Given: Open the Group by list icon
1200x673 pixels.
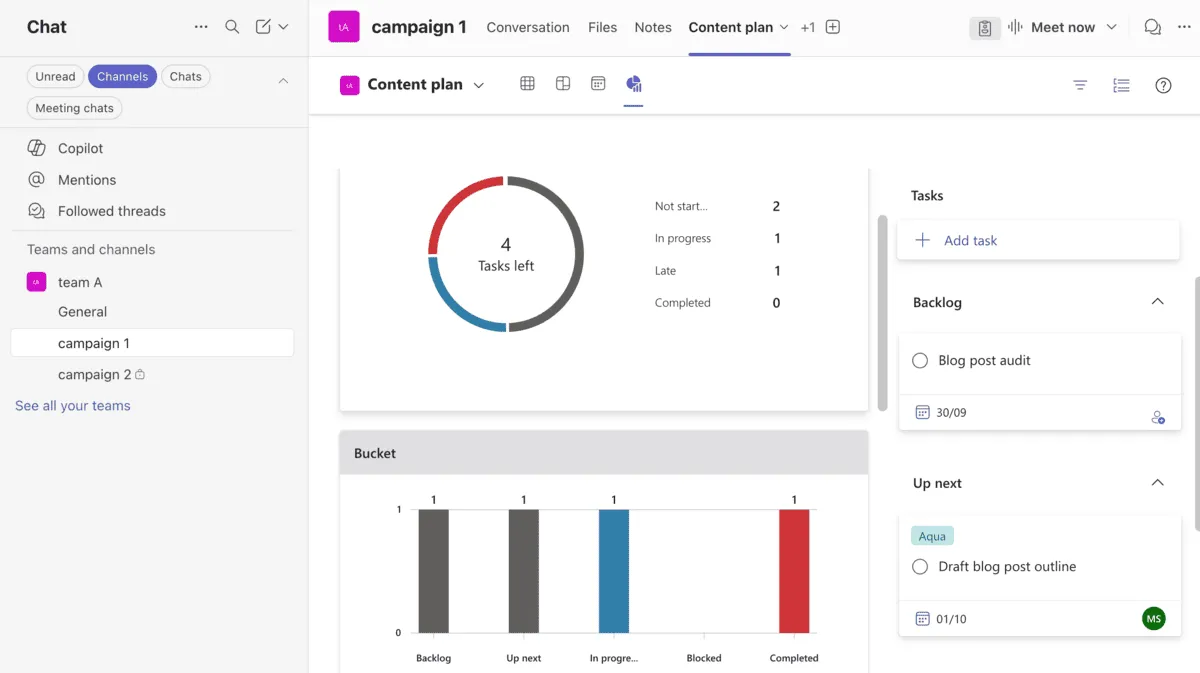Looking at the screenshot, I should coord(1121,85).
